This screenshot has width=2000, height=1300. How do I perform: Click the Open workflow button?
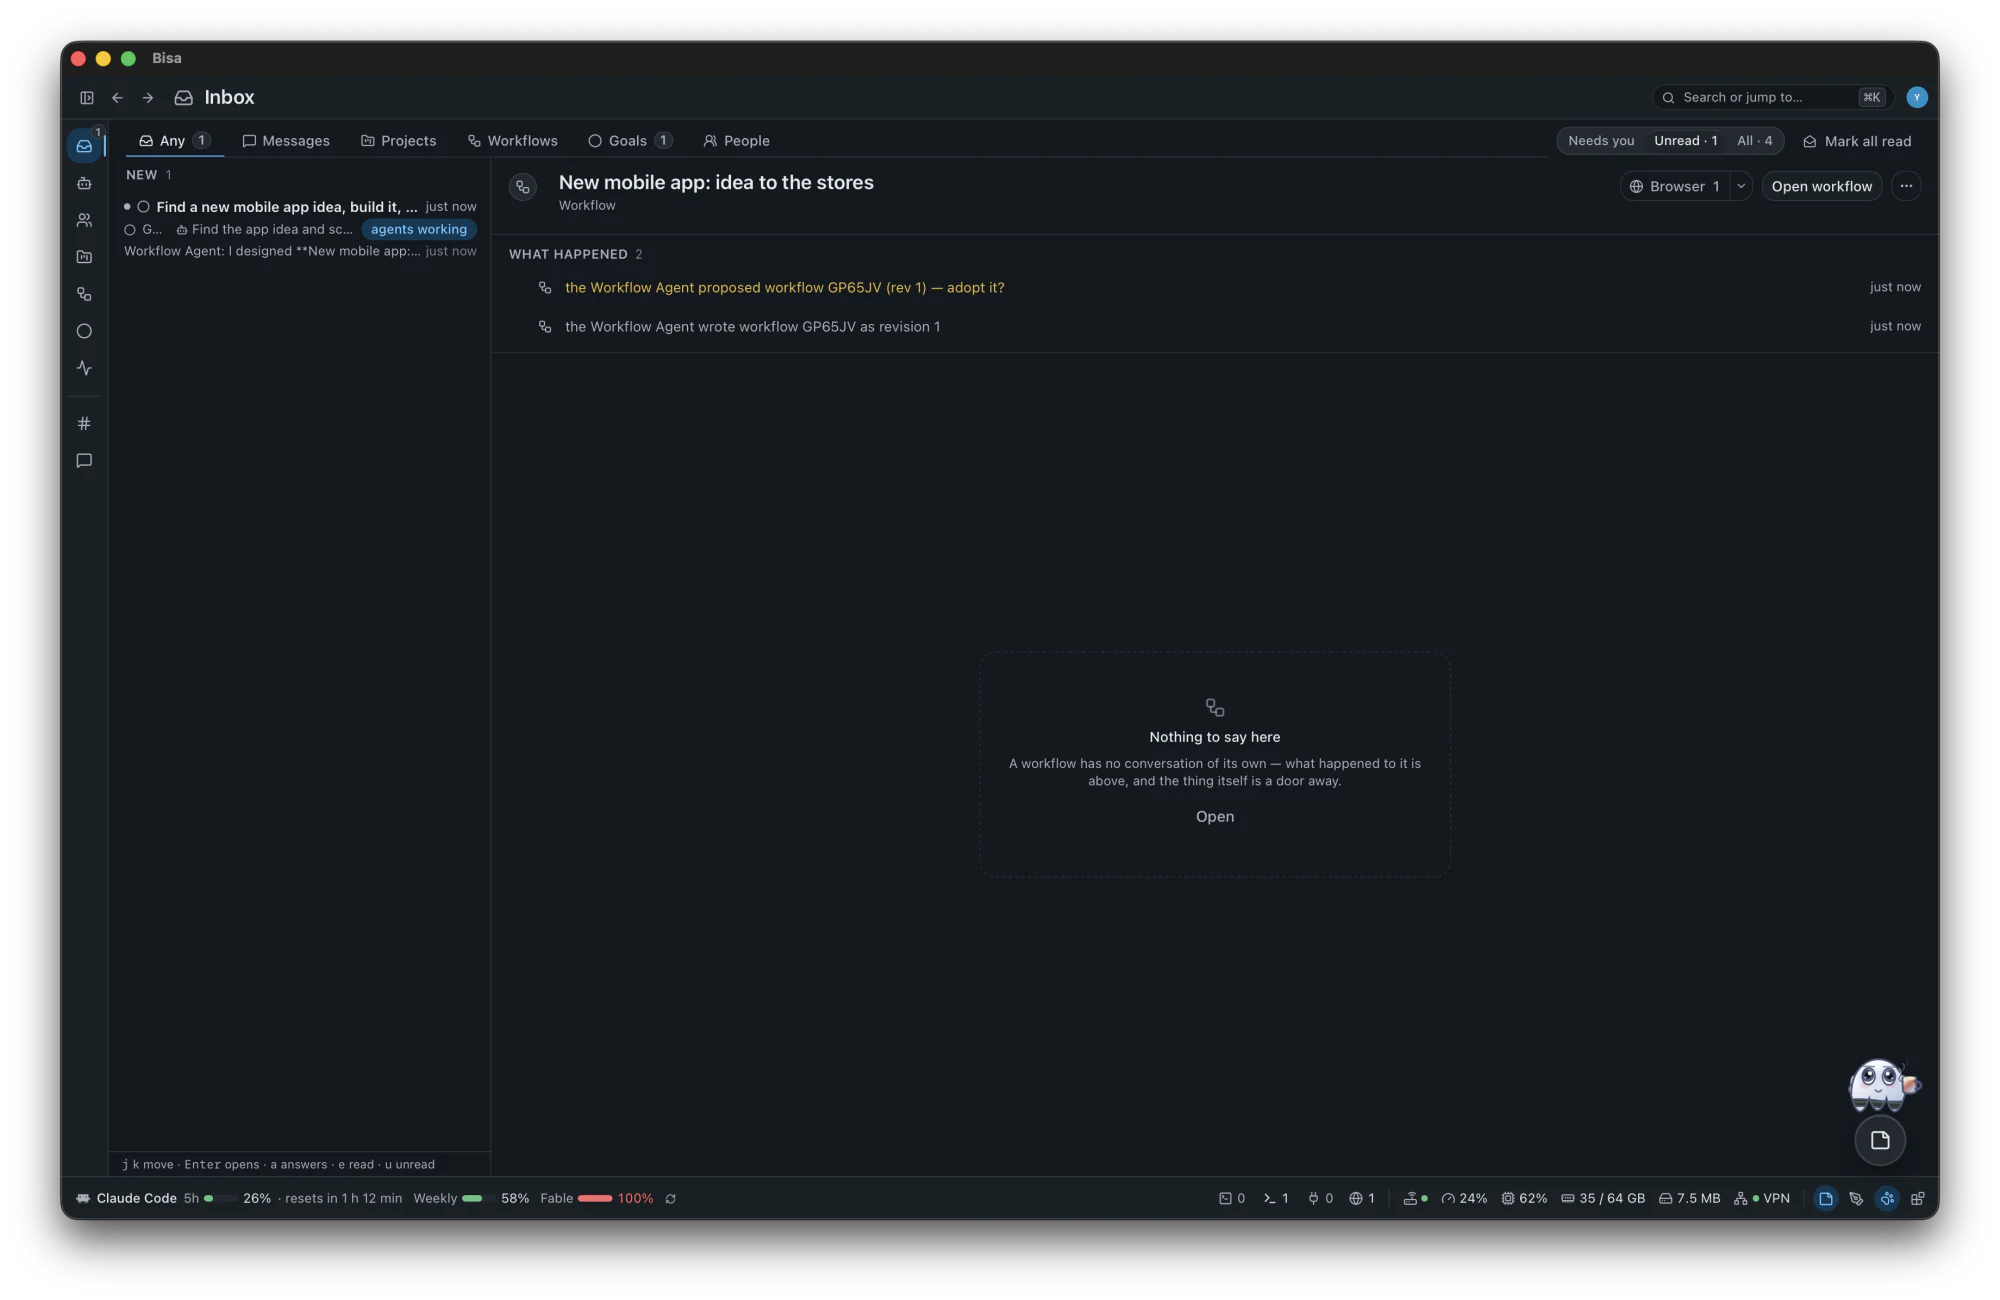1821,186
